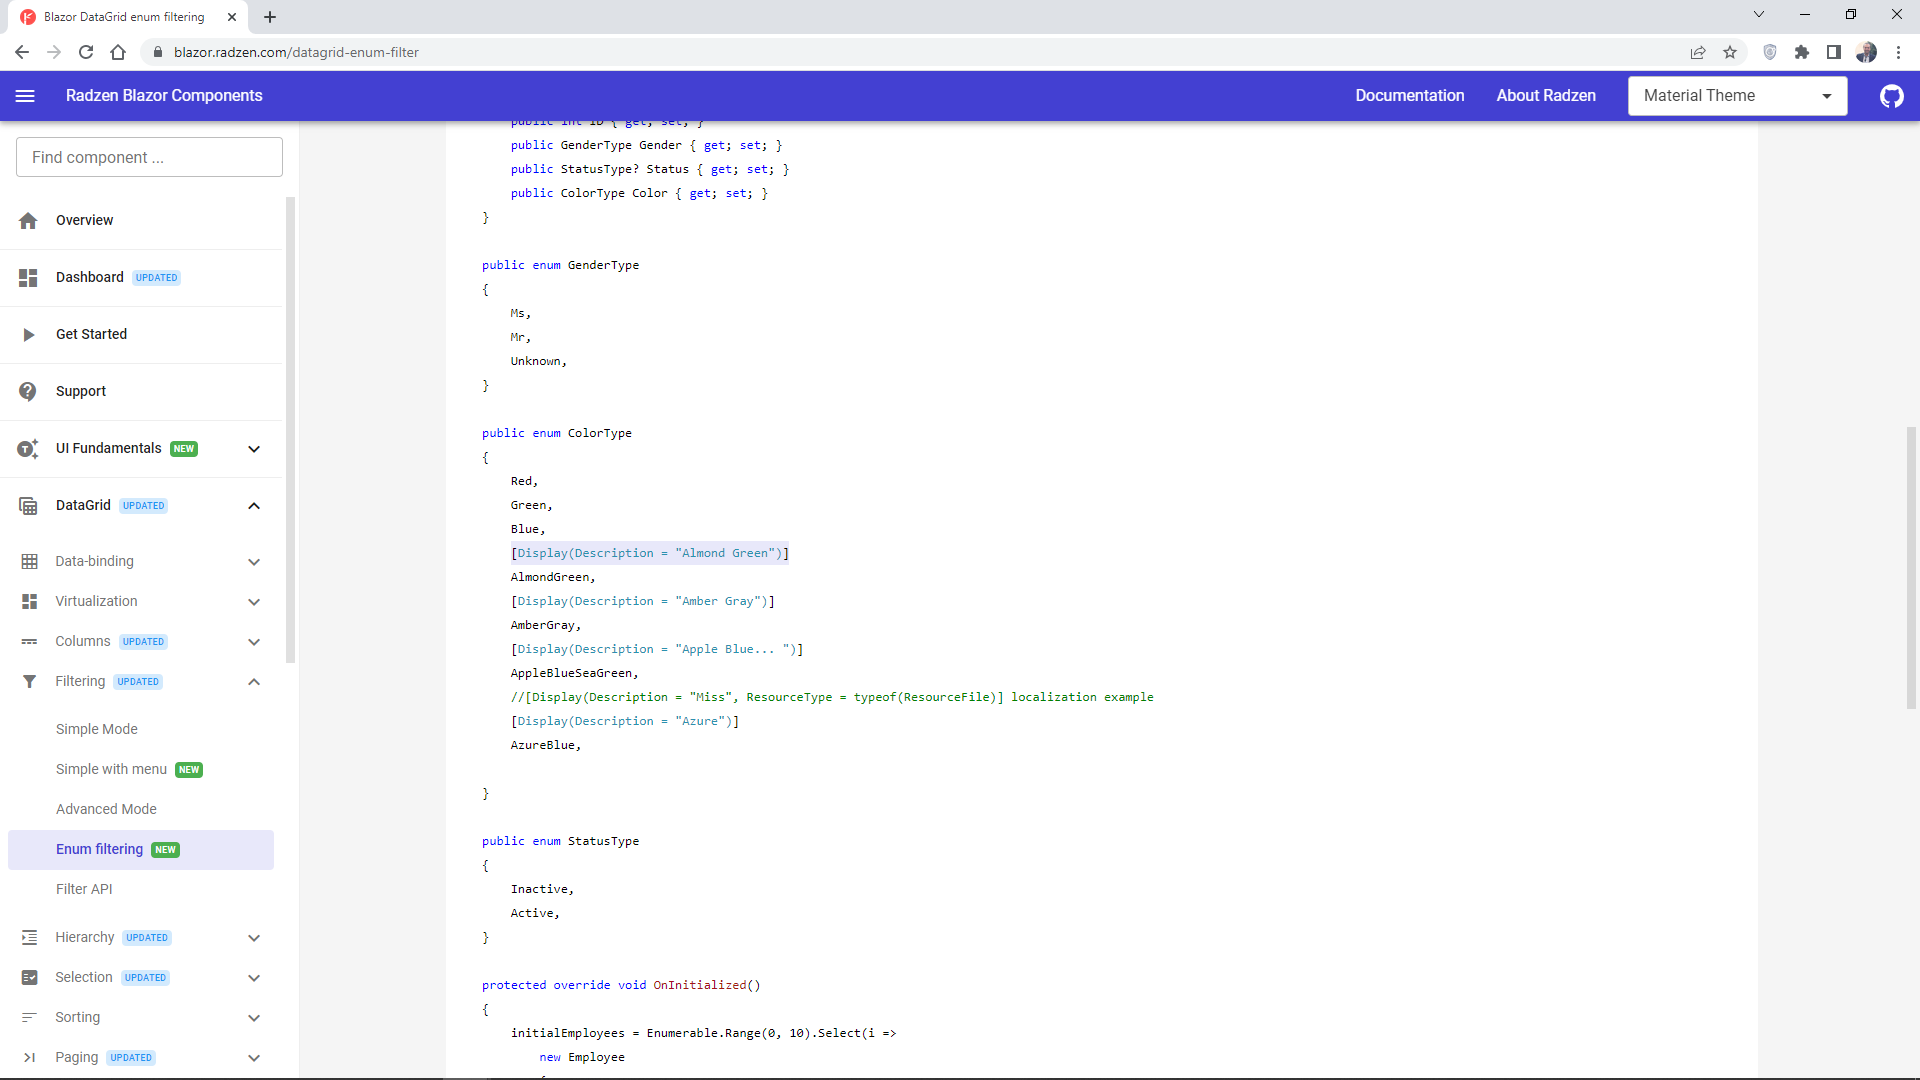Screen dimensions: 1920x1080
Task: Click the Get Started play icon
Action: tap(28, 334)
